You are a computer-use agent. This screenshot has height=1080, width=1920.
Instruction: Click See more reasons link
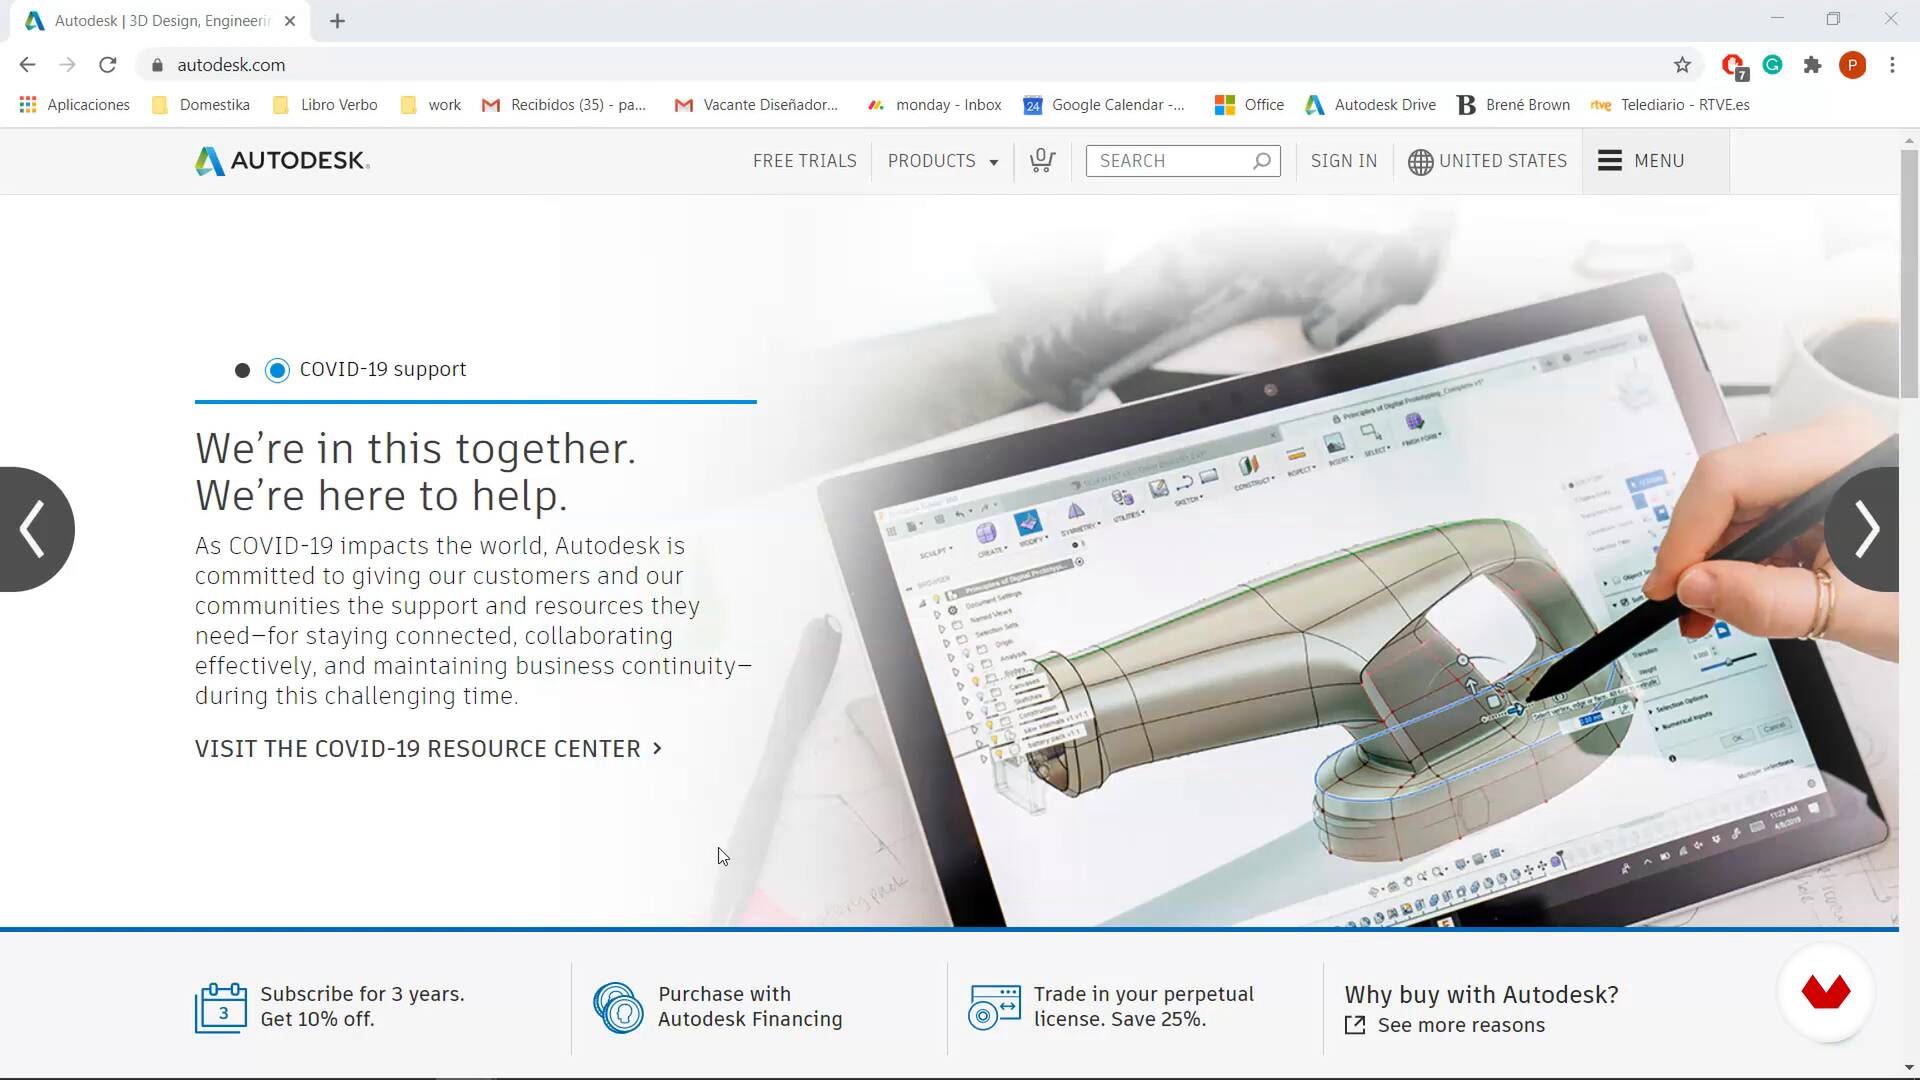[x=1461, y=1025]
